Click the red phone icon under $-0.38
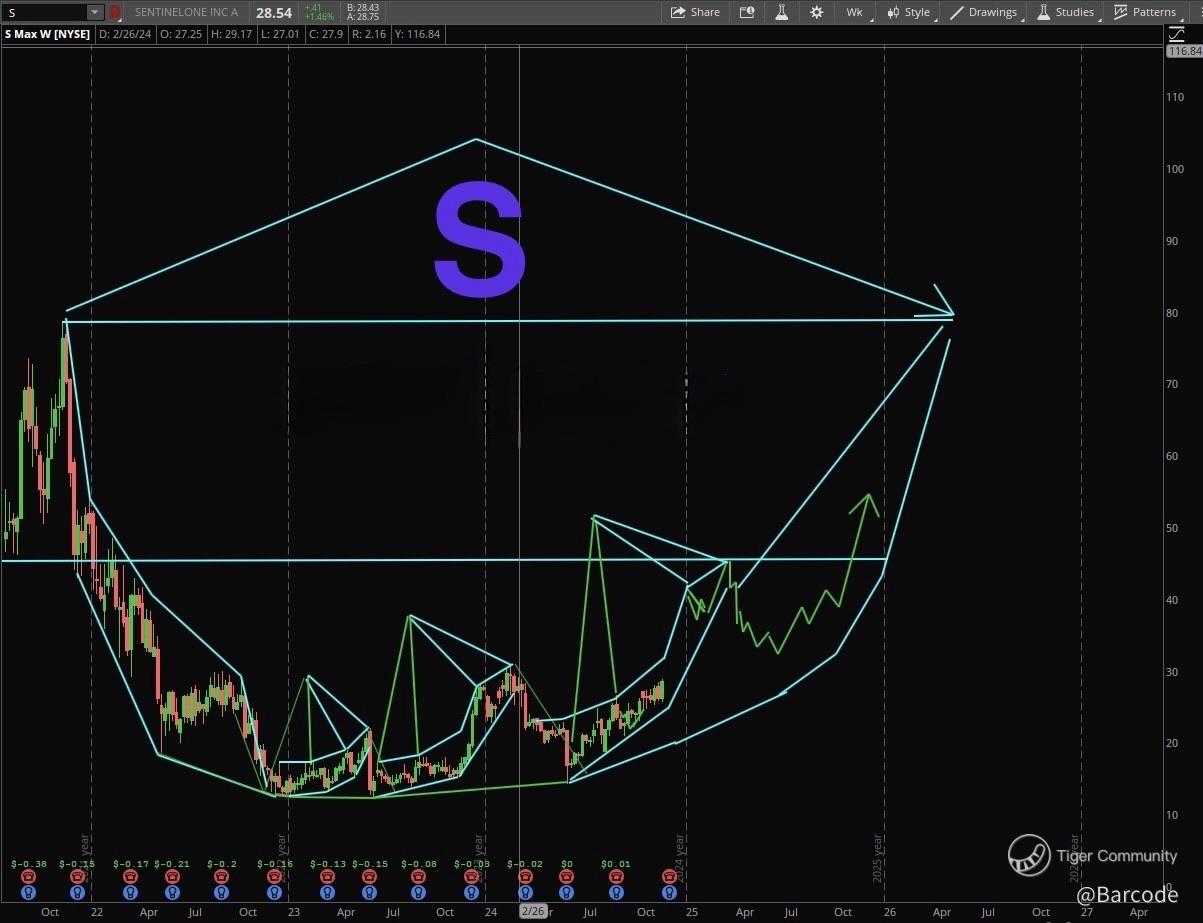Screen dimensions: 1203x923 click(x=27, y=877)
